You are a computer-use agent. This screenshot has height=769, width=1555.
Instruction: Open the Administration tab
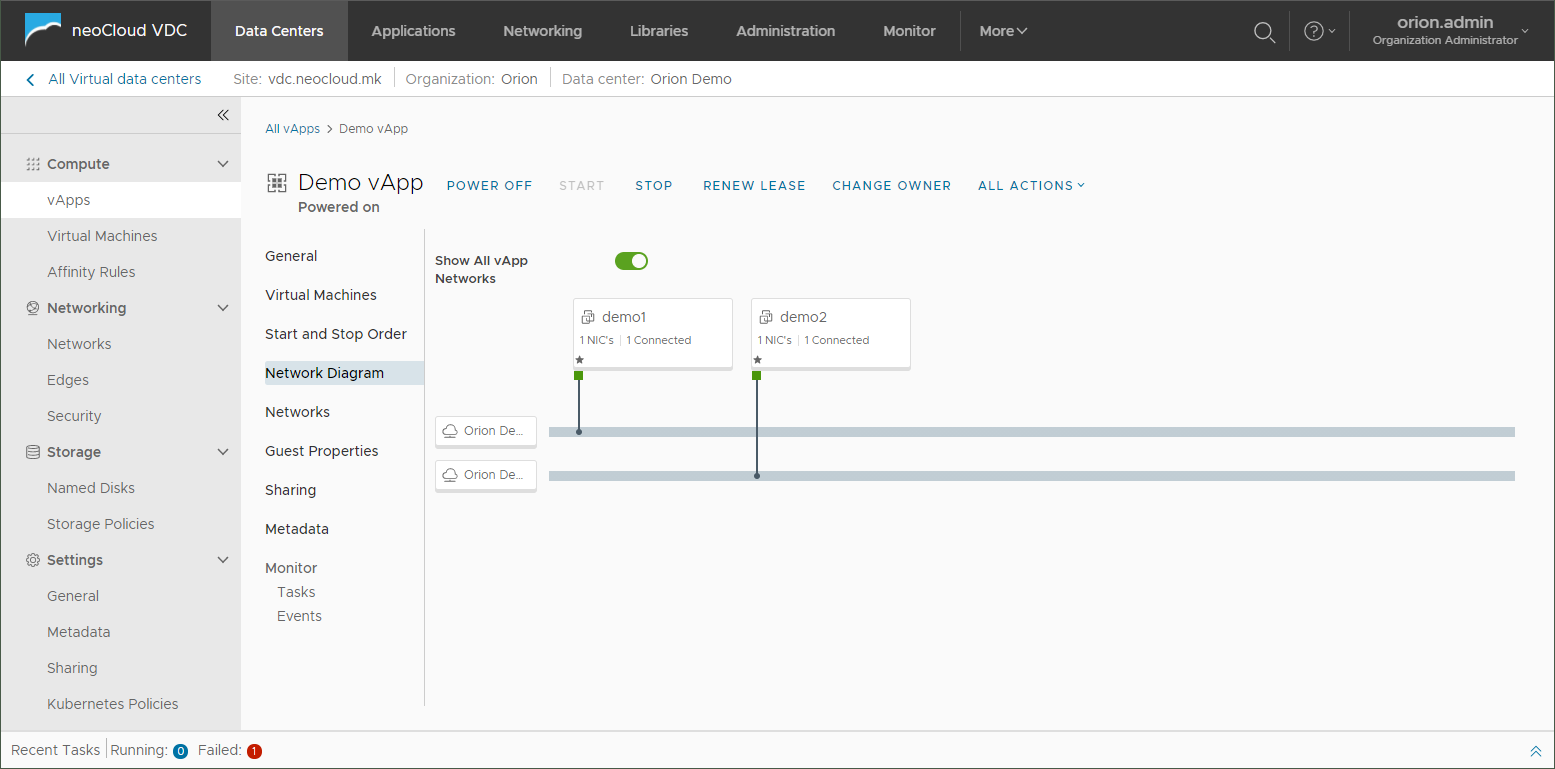click(x=785, y=31)
